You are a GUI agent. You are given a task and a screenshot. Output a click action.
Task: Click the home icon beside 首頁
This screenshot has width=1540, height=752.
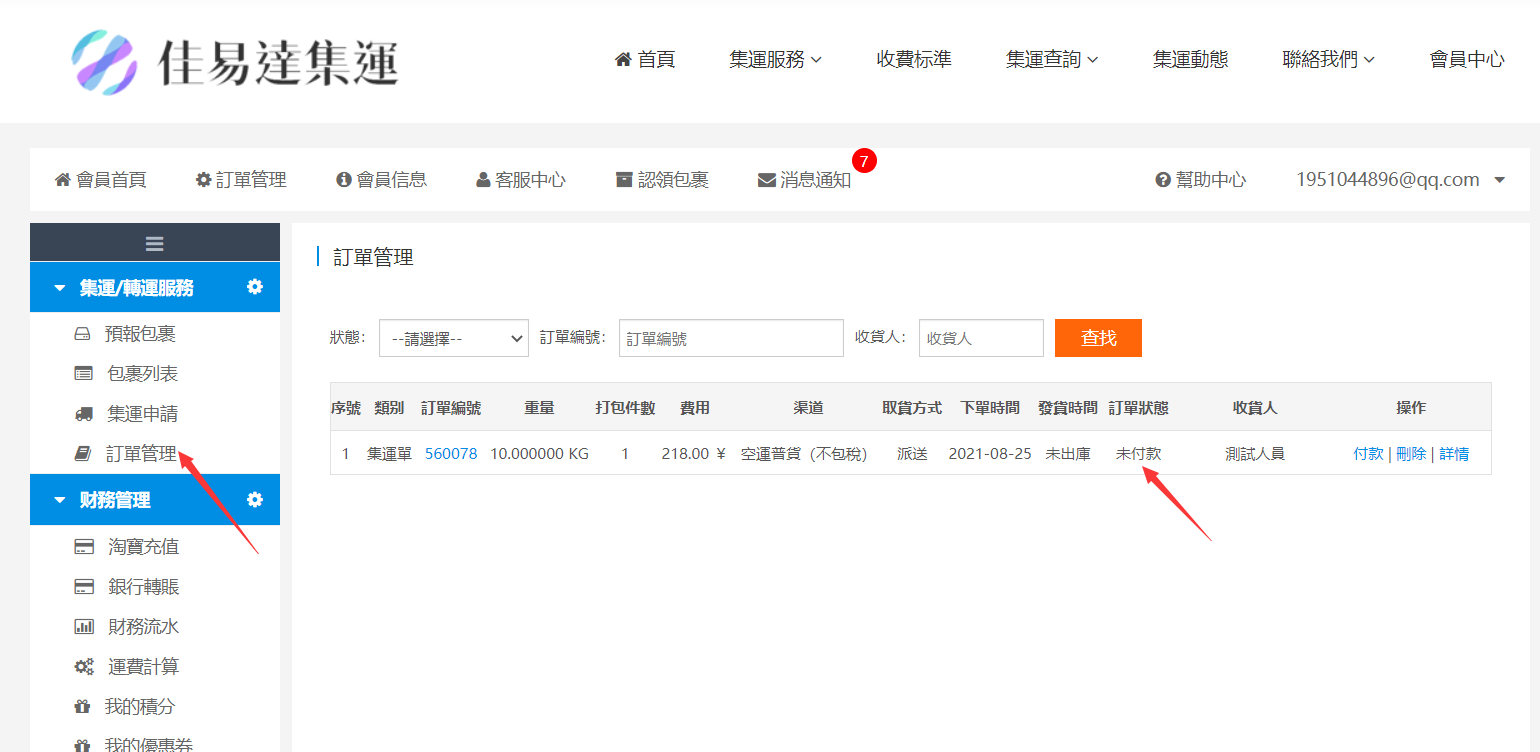coord(623,60)
